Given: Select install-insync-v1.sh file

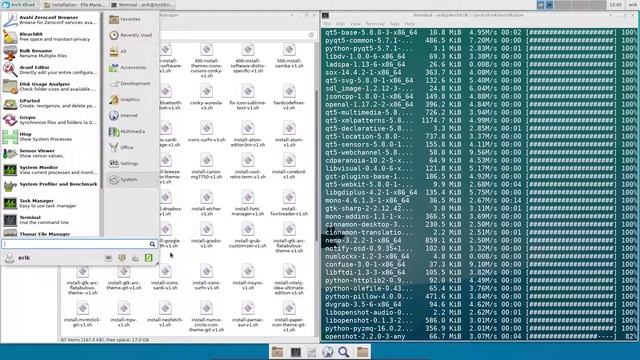Looking at the screenshot, I should pos(248,278).
